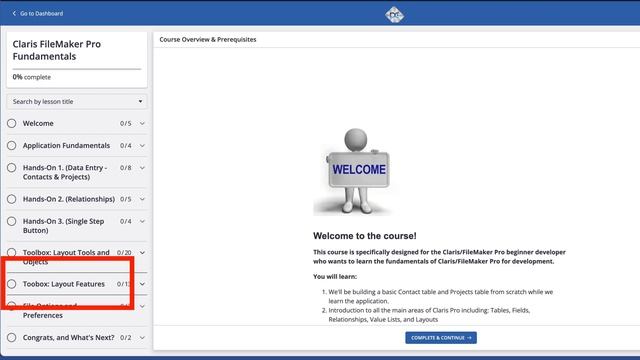Open Hands-On 1. (Data Entry - Contacts & Projects)

(x=65, y=172)
